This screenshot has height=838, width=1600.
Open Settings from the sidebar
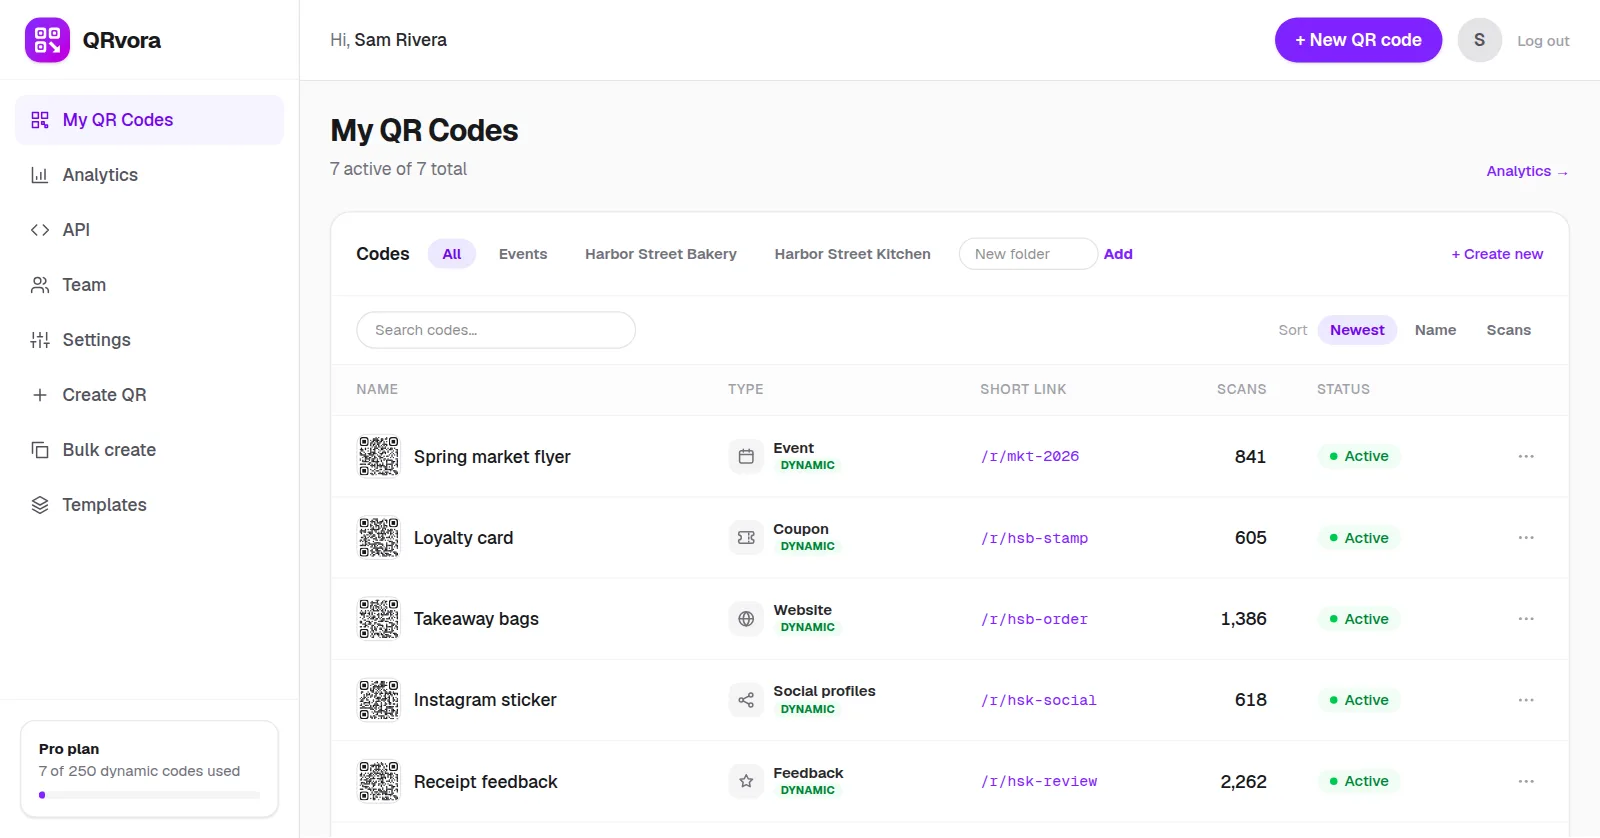150,340
